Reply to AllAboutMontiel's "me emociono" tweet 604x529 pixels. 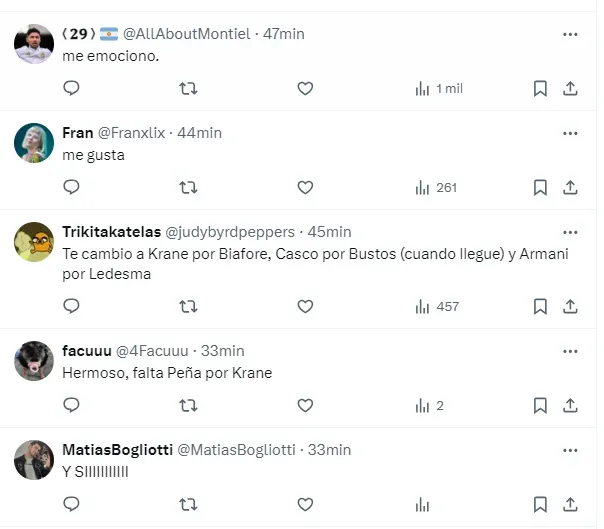71,89
